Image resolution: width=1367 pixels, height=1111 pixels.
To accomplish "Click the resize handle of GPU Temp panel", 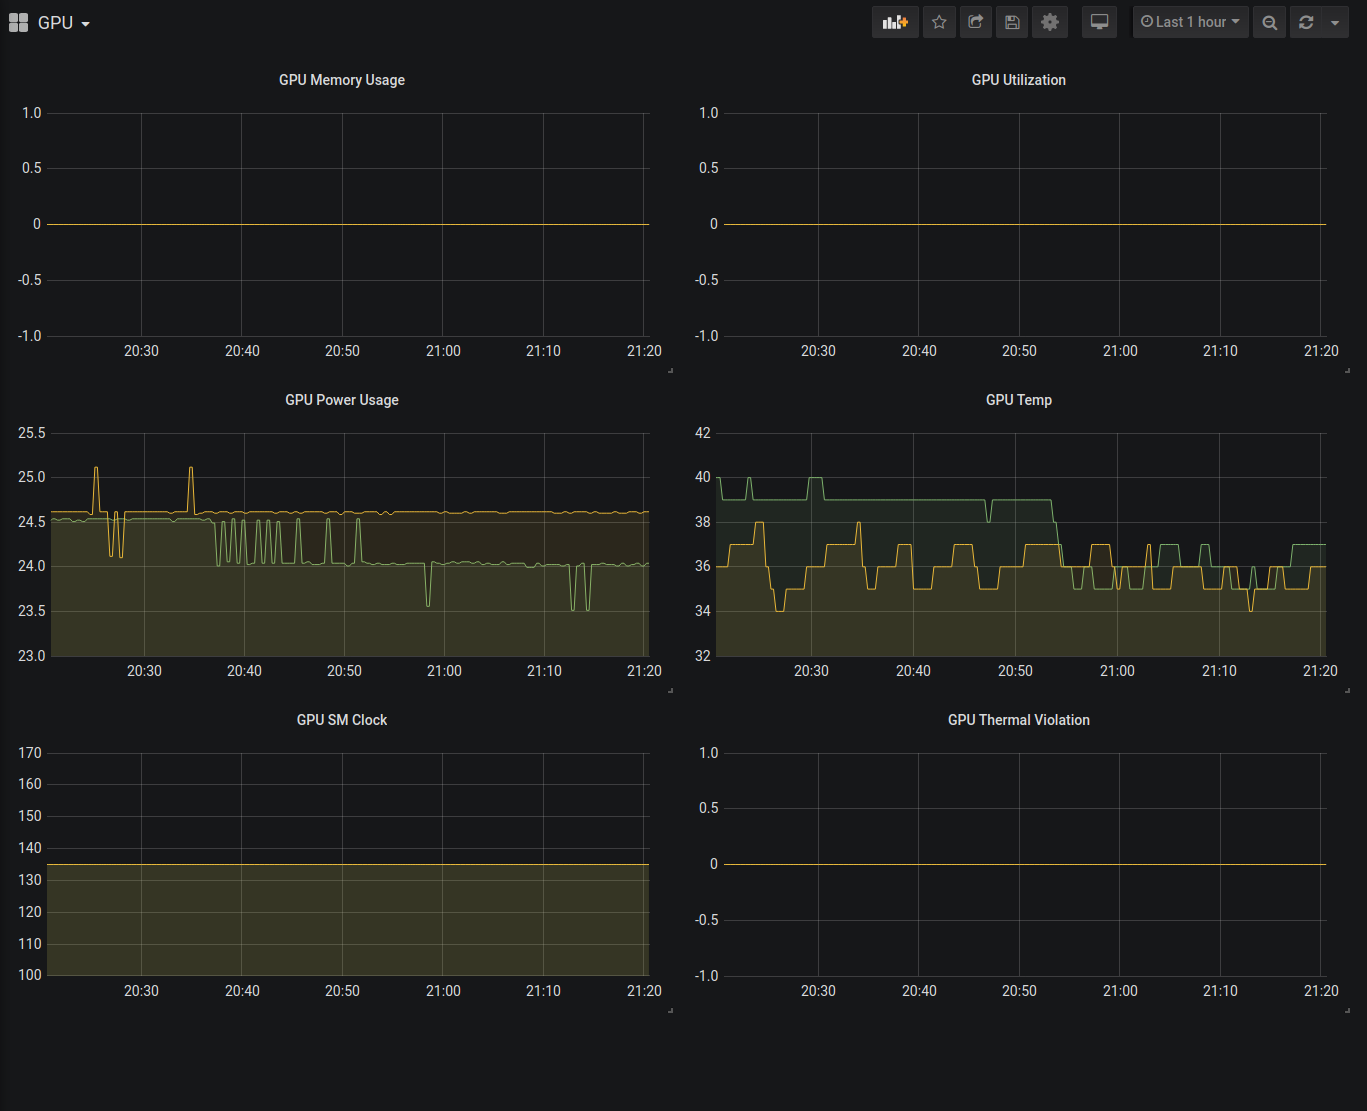I will [x=1347, y=690].
